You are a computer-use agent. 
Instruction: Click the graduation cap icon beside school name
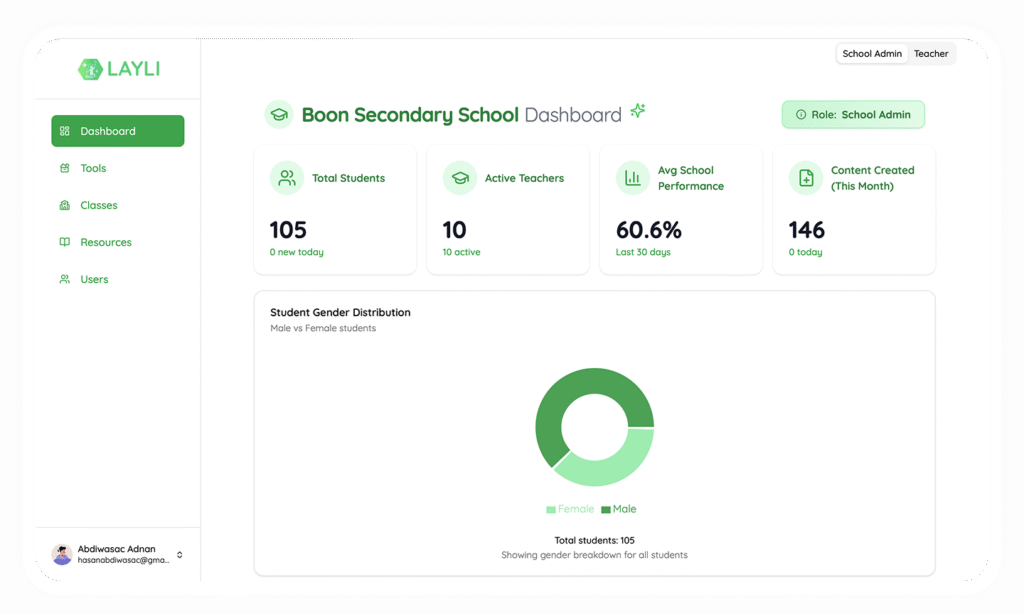tap(279, 115)
